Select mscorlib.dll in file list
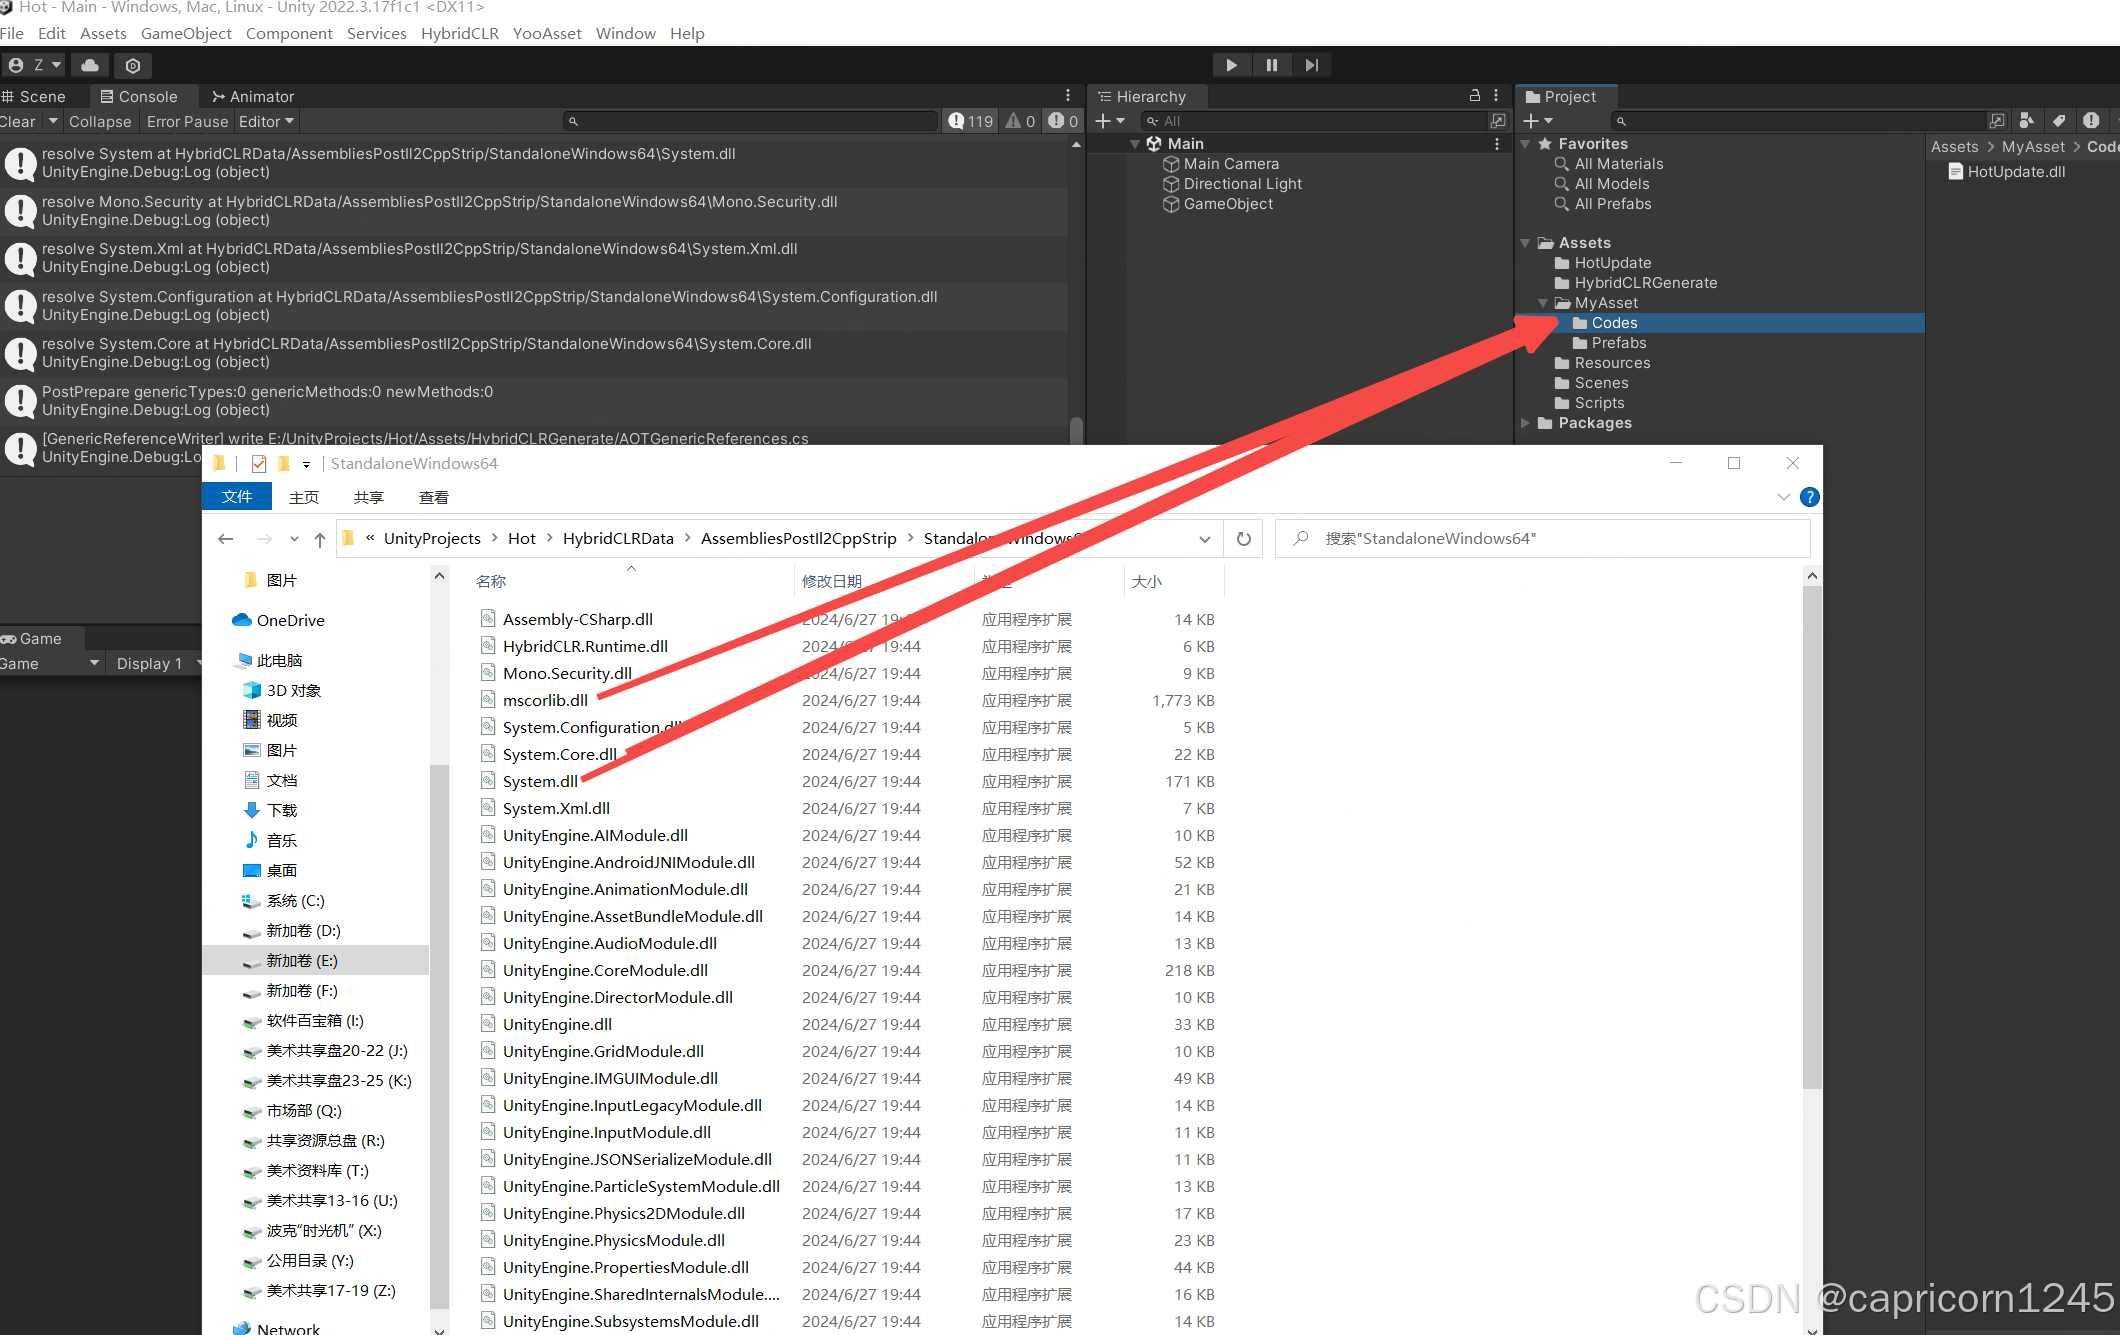Screen dimensions: 2120x1335 (x=545, y=700)
